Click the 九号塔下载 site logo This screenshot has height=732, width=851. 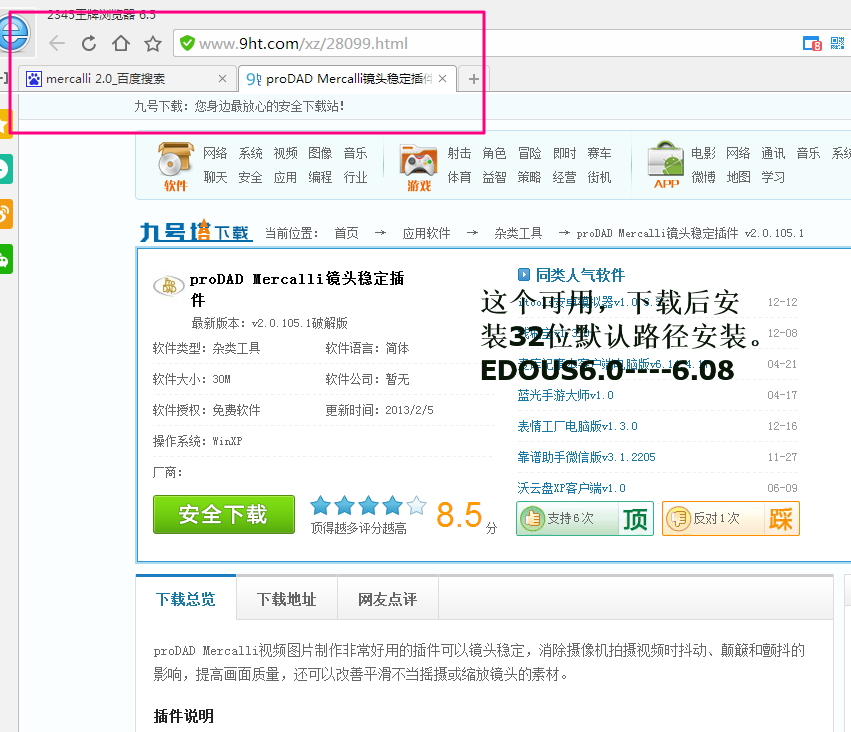click(195, 232)
